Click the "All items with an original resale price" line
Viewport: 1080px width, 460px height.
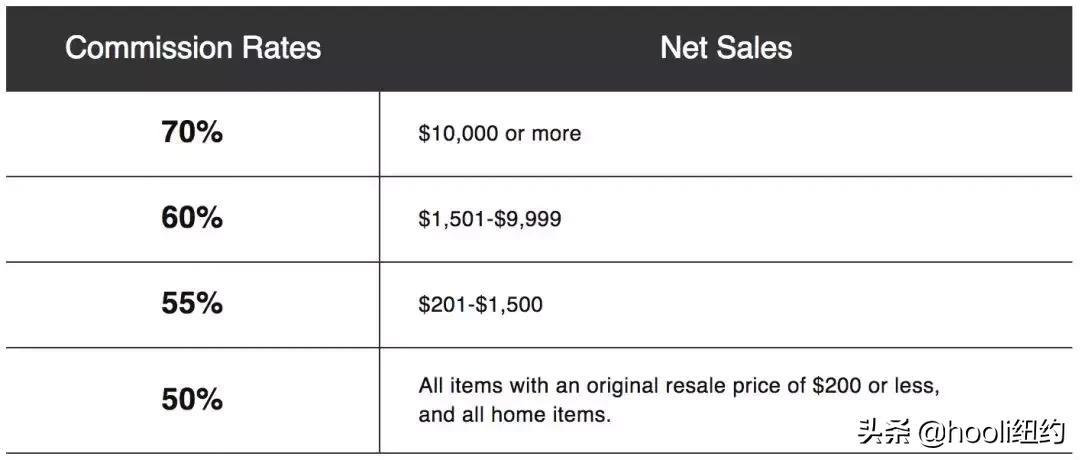pos(679,385)
